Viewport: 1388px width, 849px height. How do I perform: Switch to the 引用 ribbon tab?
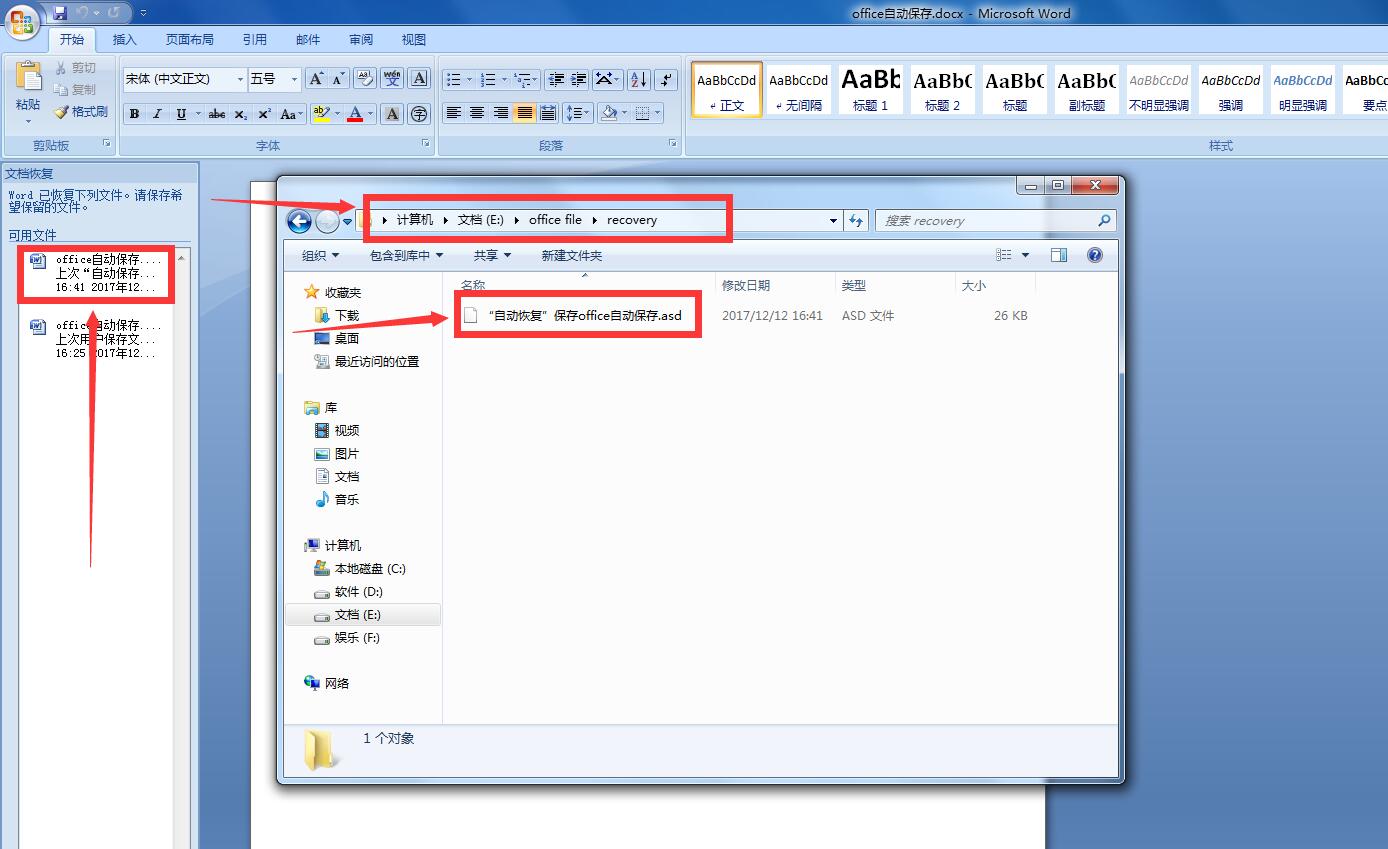pos(255,40)
